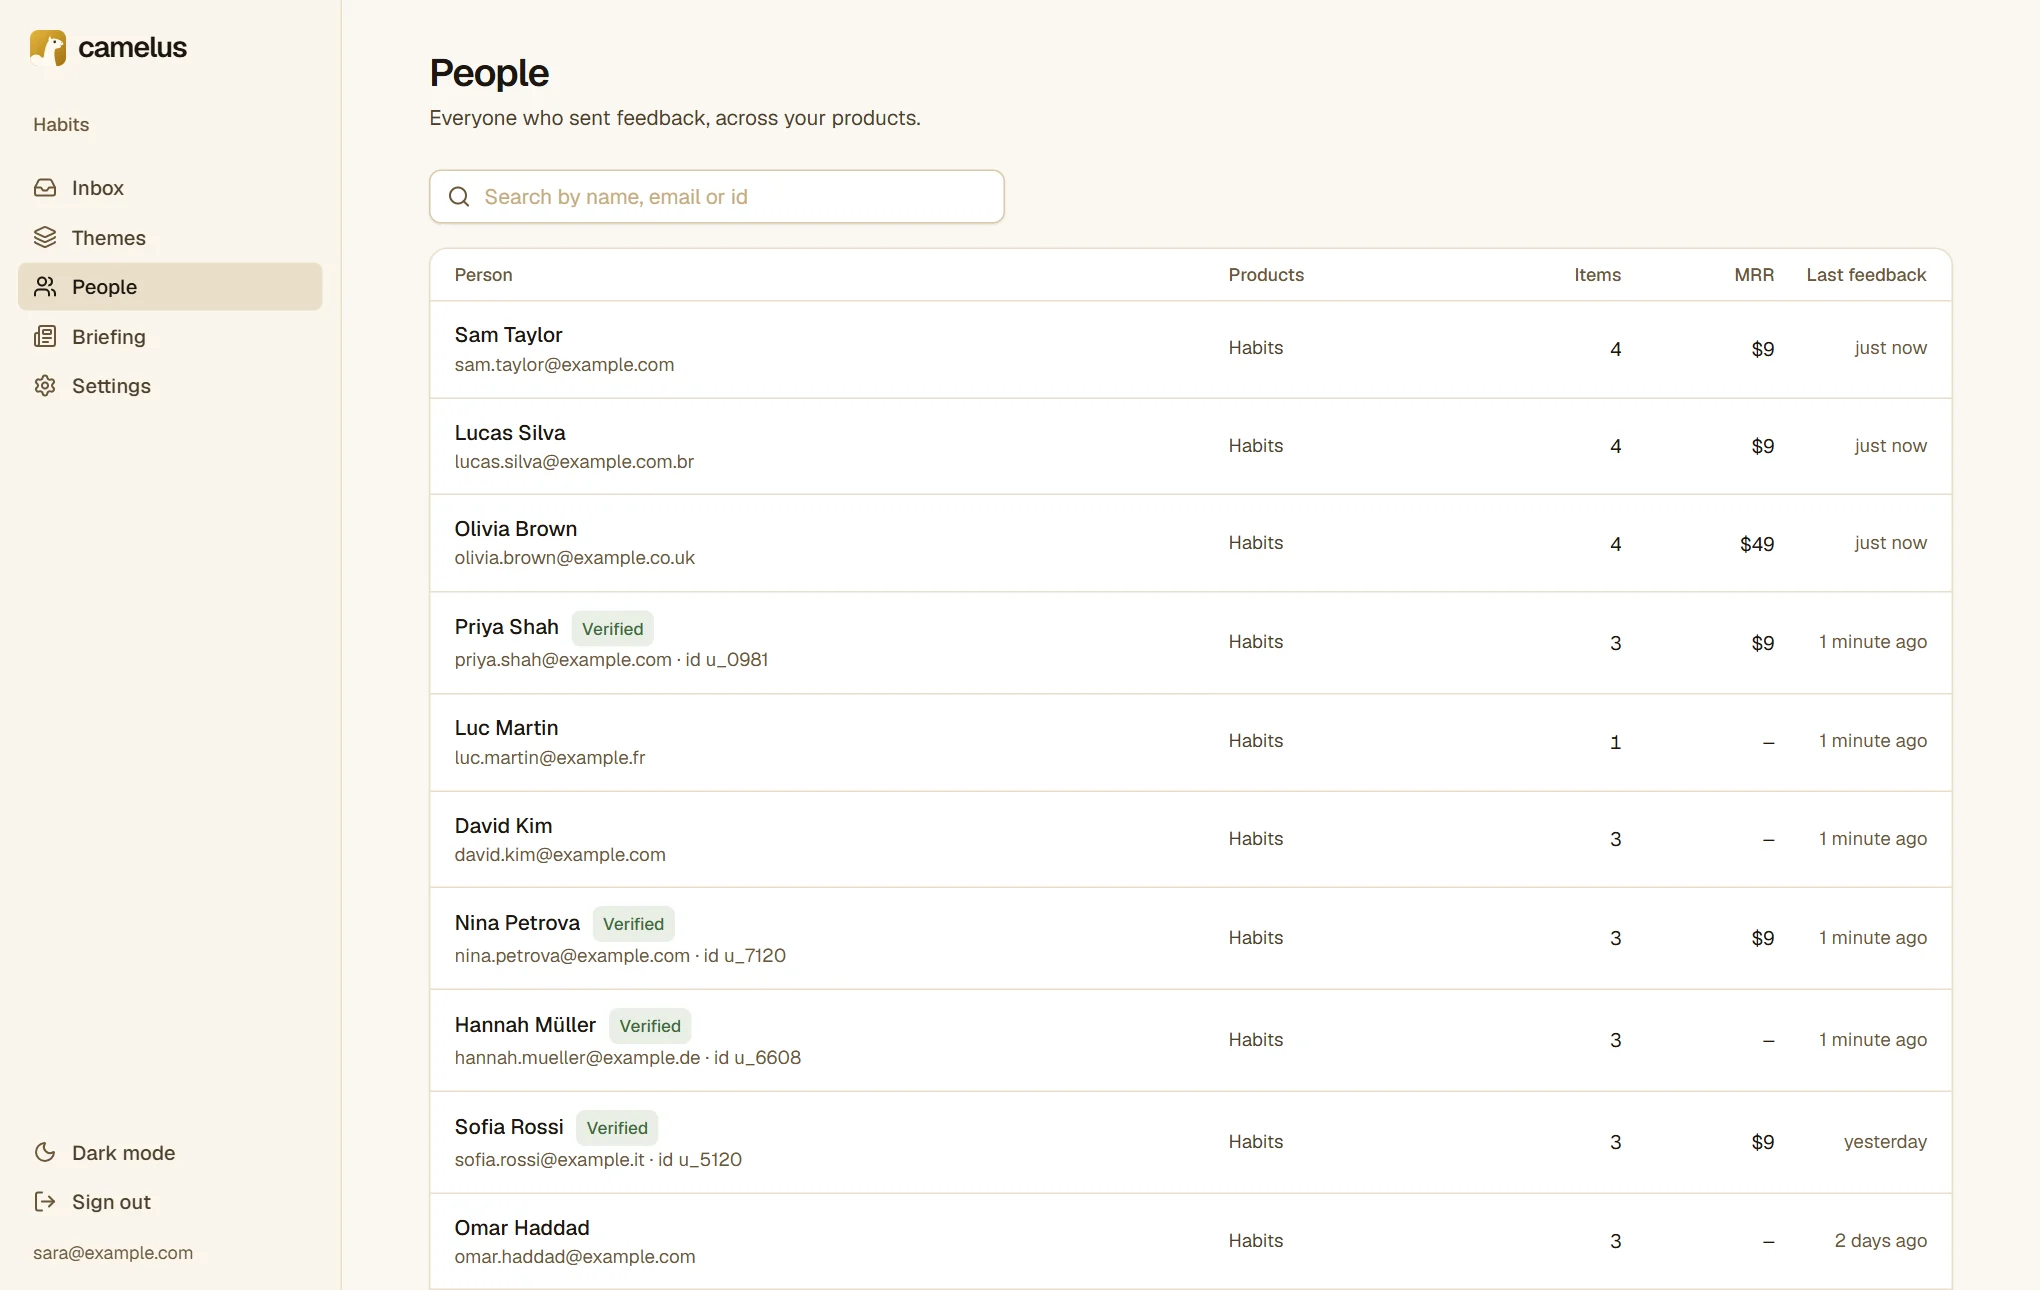The height and width of the screenshot is (1290, 2040).
Task: Click the 'yesterday' last feedback cell
Action: [1885, 1142]
